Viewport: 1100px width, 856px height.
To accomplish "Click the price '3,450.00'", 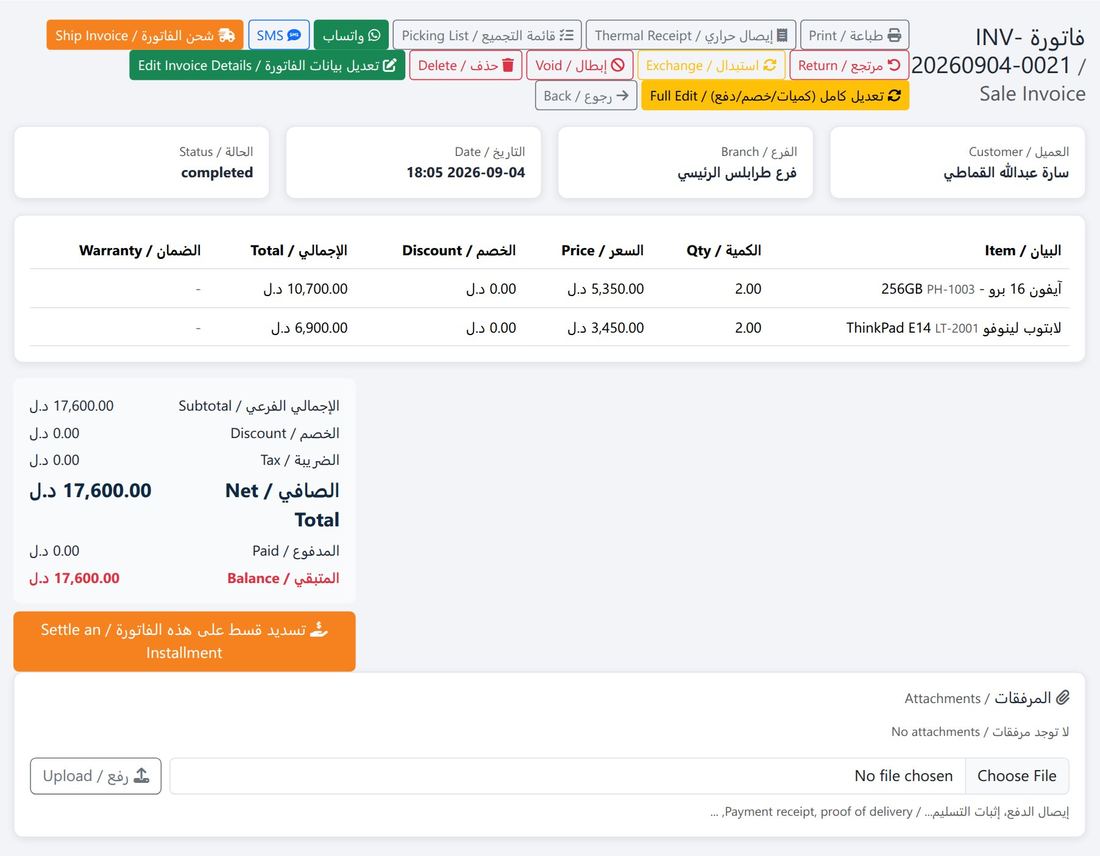I will coord(605,328).
